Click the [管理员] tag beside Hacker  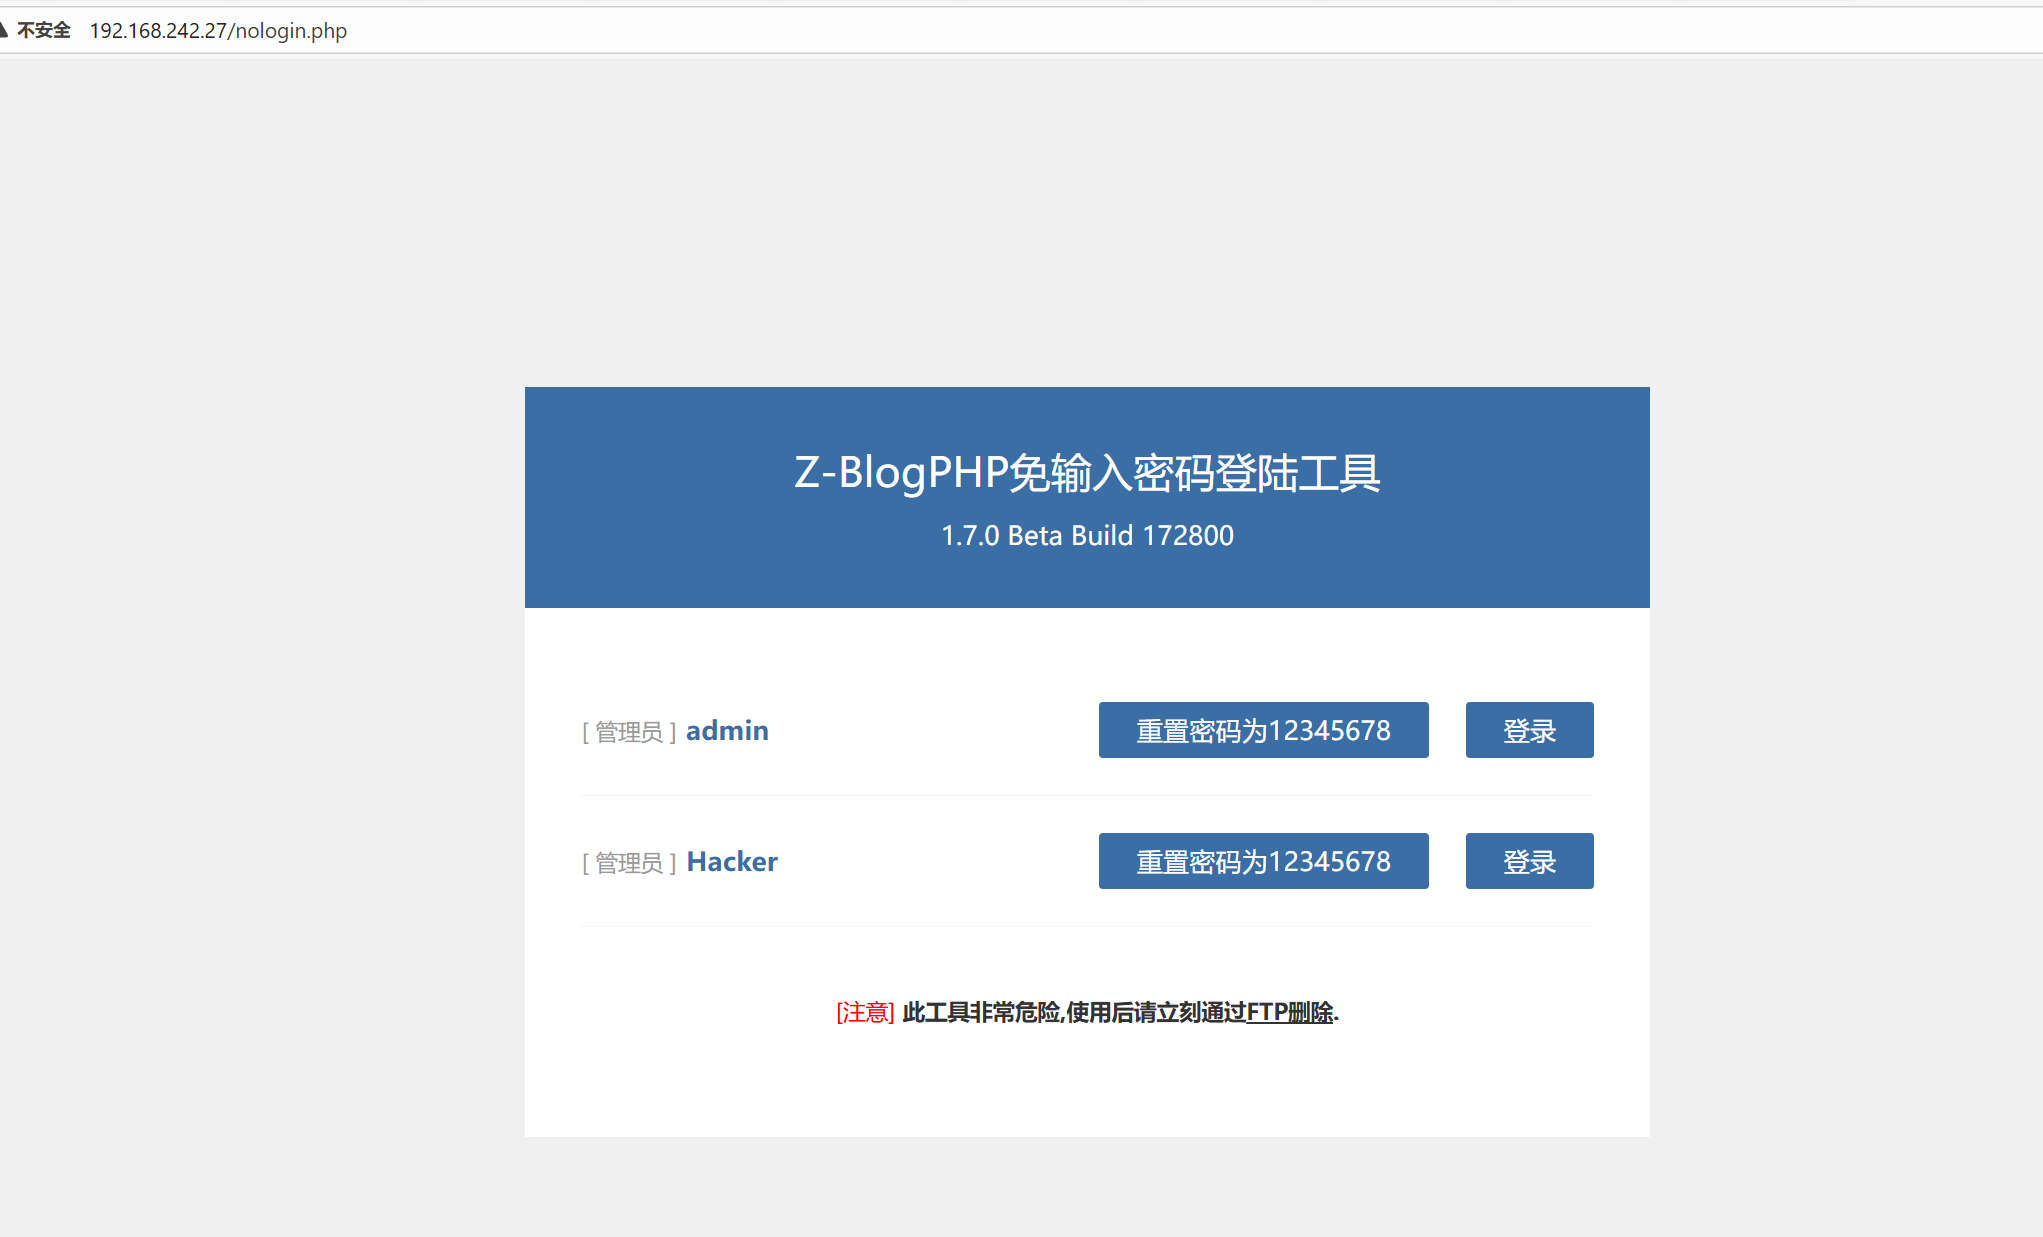click(x=629, y=863)
